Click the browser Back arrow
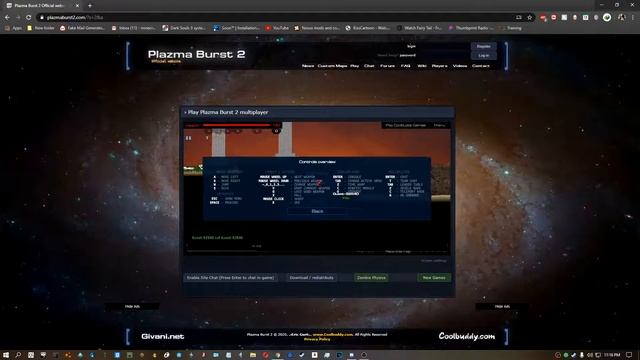The width and height of the screenshot is (640, 360). click(7, 18)
